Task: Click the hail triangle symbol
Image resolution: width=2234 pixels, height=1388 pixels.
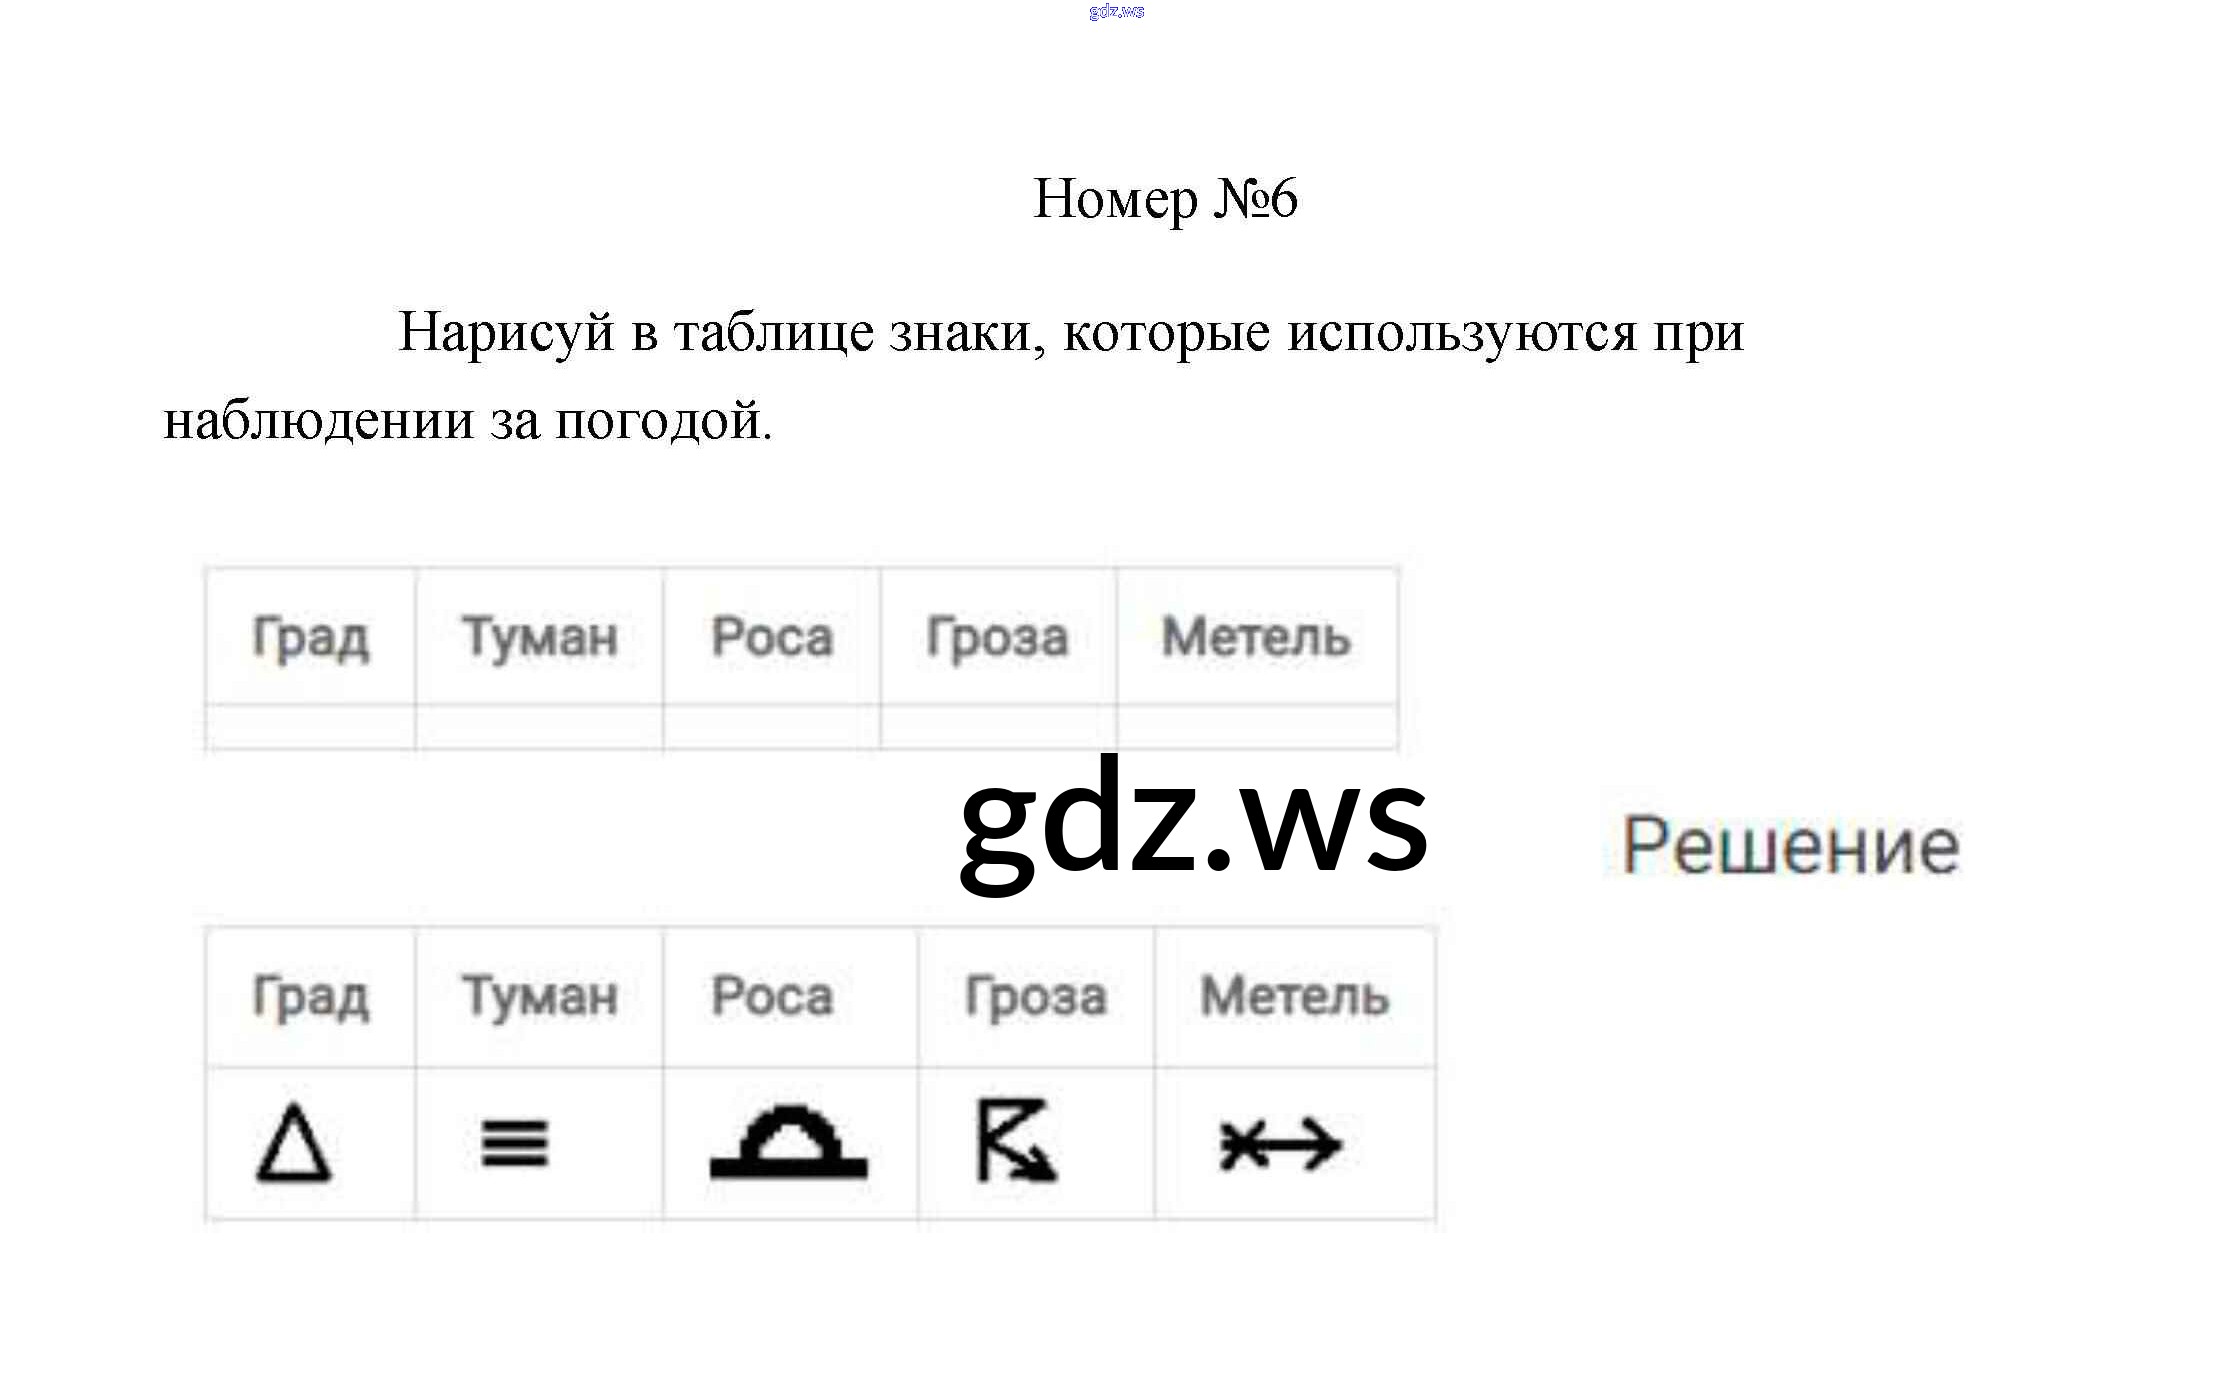Action: click(293, 1144)
